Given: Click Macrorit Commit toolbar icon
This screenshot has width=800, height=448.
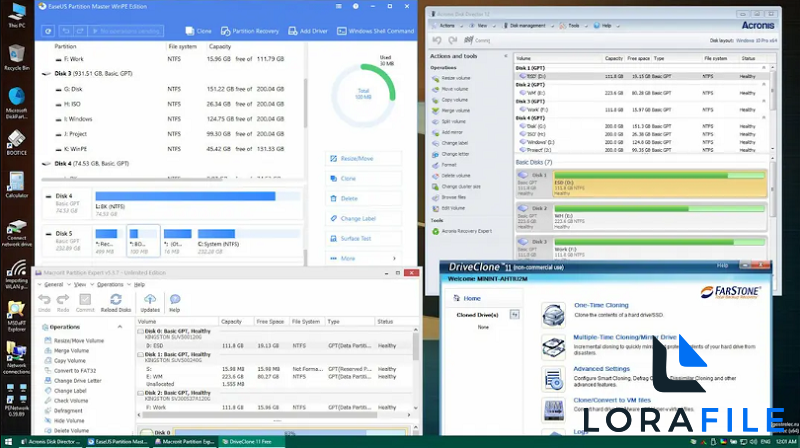Looking at the screenshot, I should [x=85, y=303].
